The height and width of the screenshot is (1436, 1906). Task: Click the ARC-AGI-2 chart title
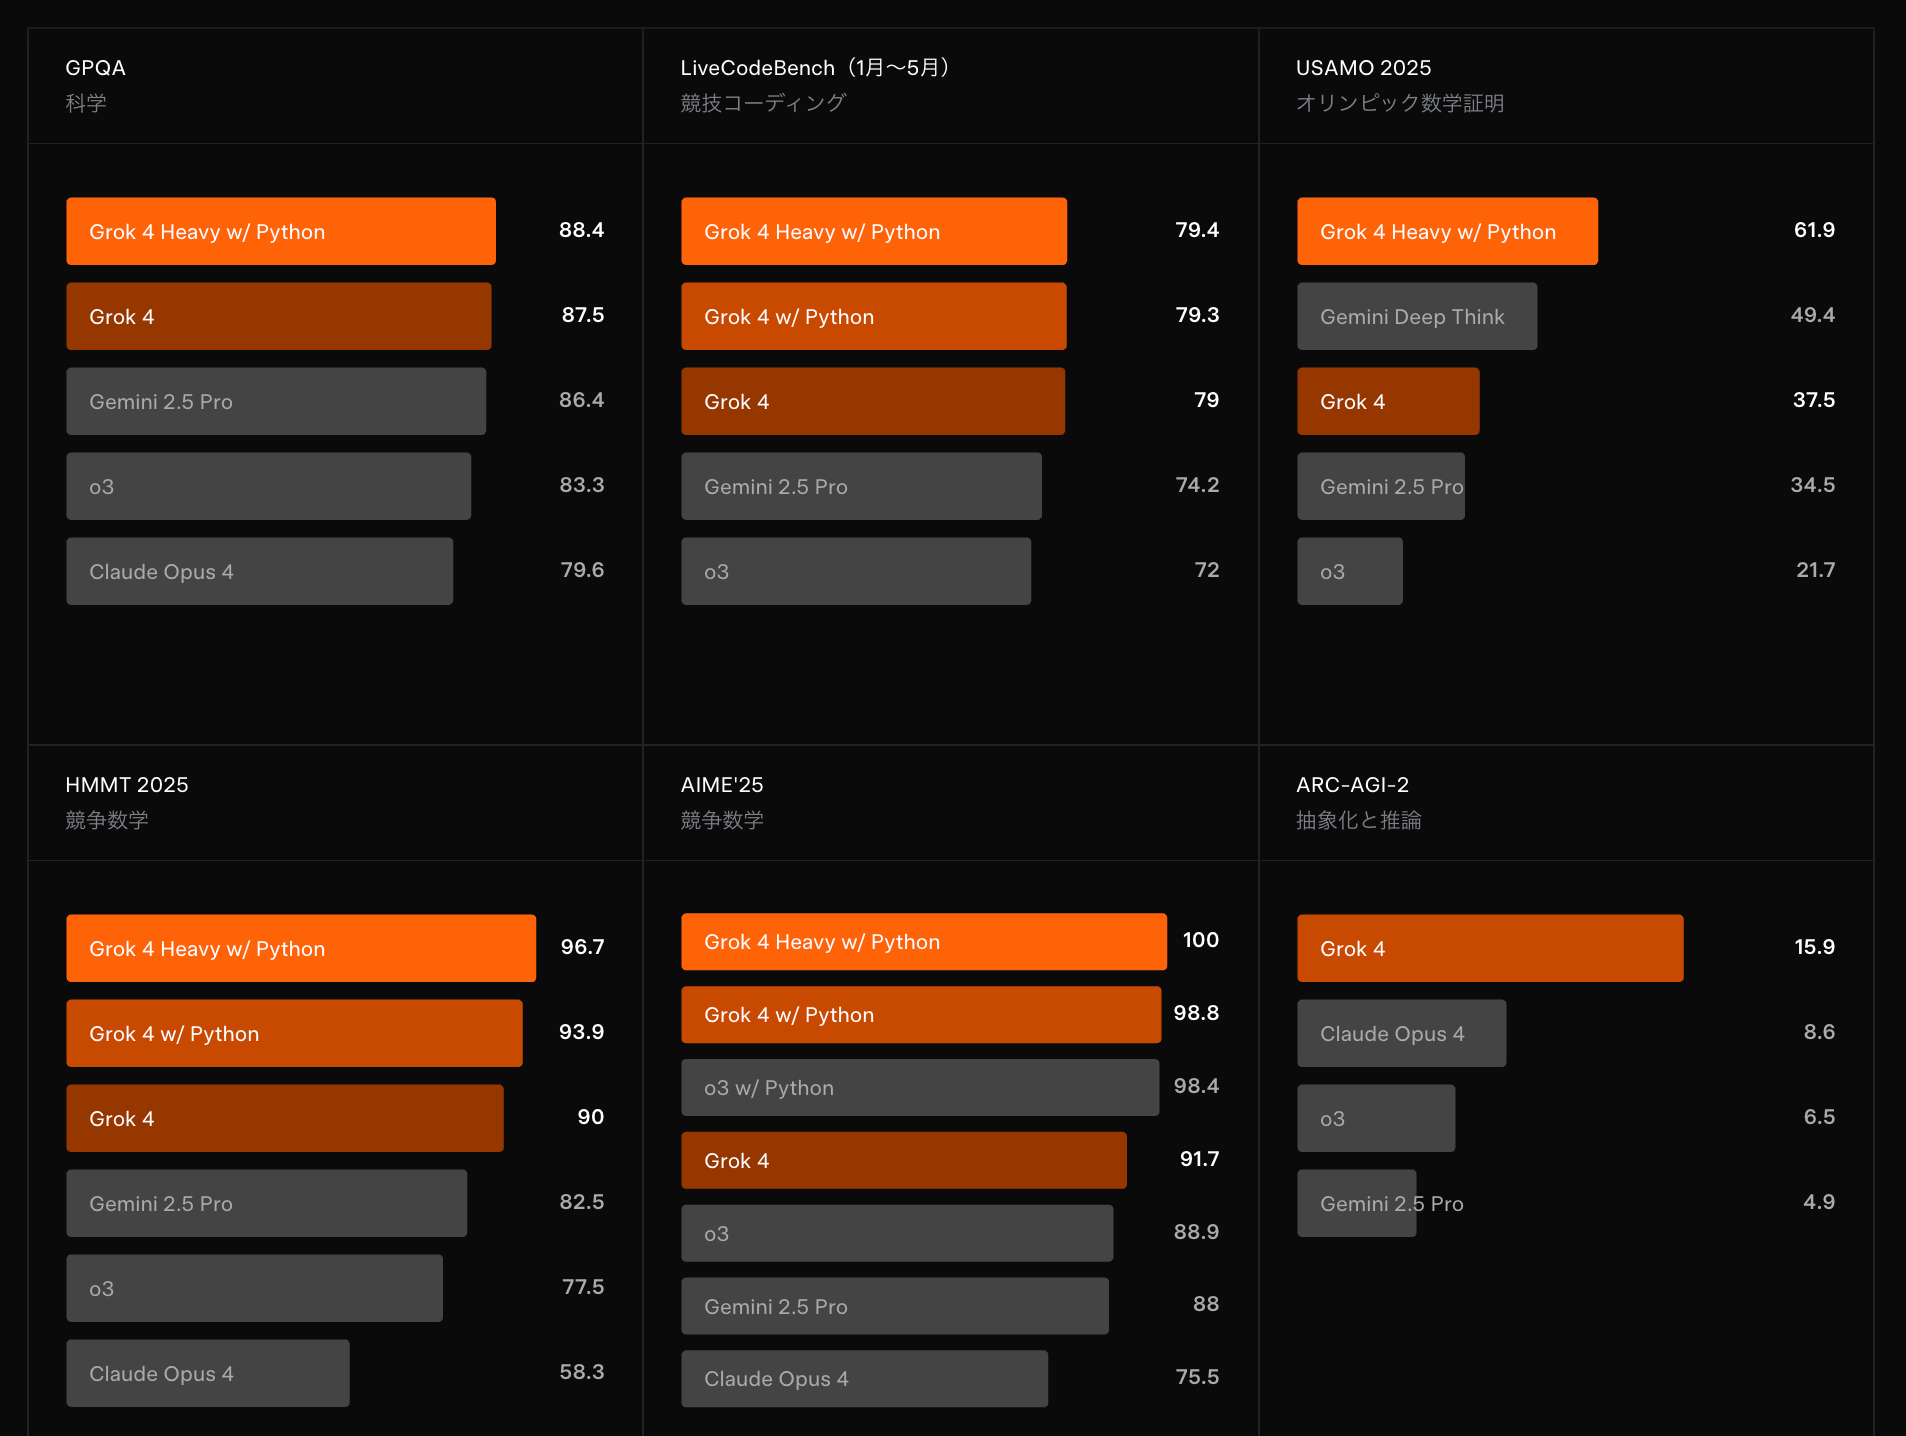point(1352,785)
